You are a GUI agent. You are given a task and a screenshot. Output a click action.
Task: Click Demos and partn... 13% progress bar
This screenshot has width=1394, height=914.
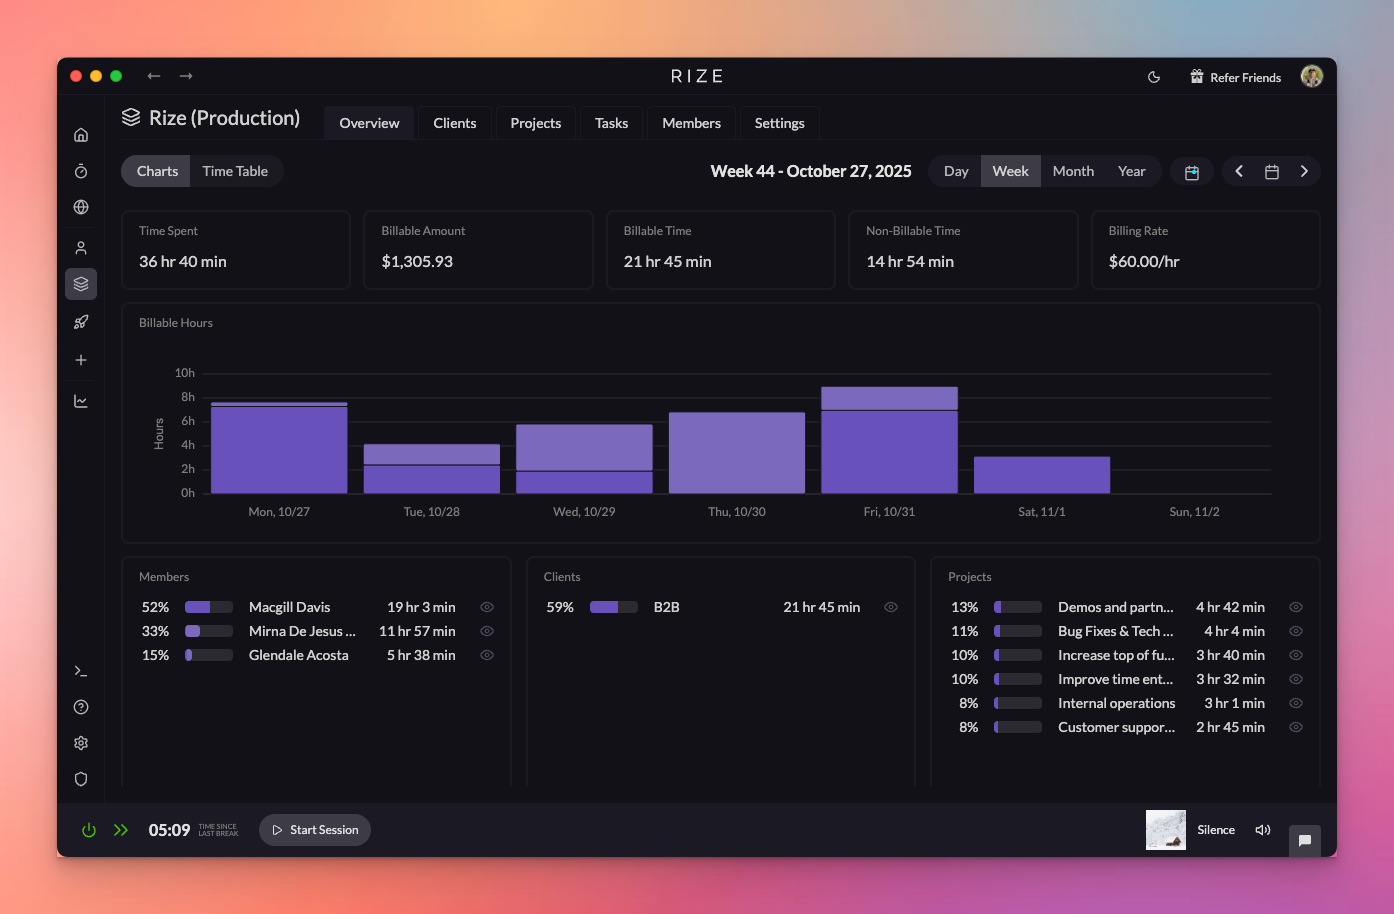(1018, 607)
